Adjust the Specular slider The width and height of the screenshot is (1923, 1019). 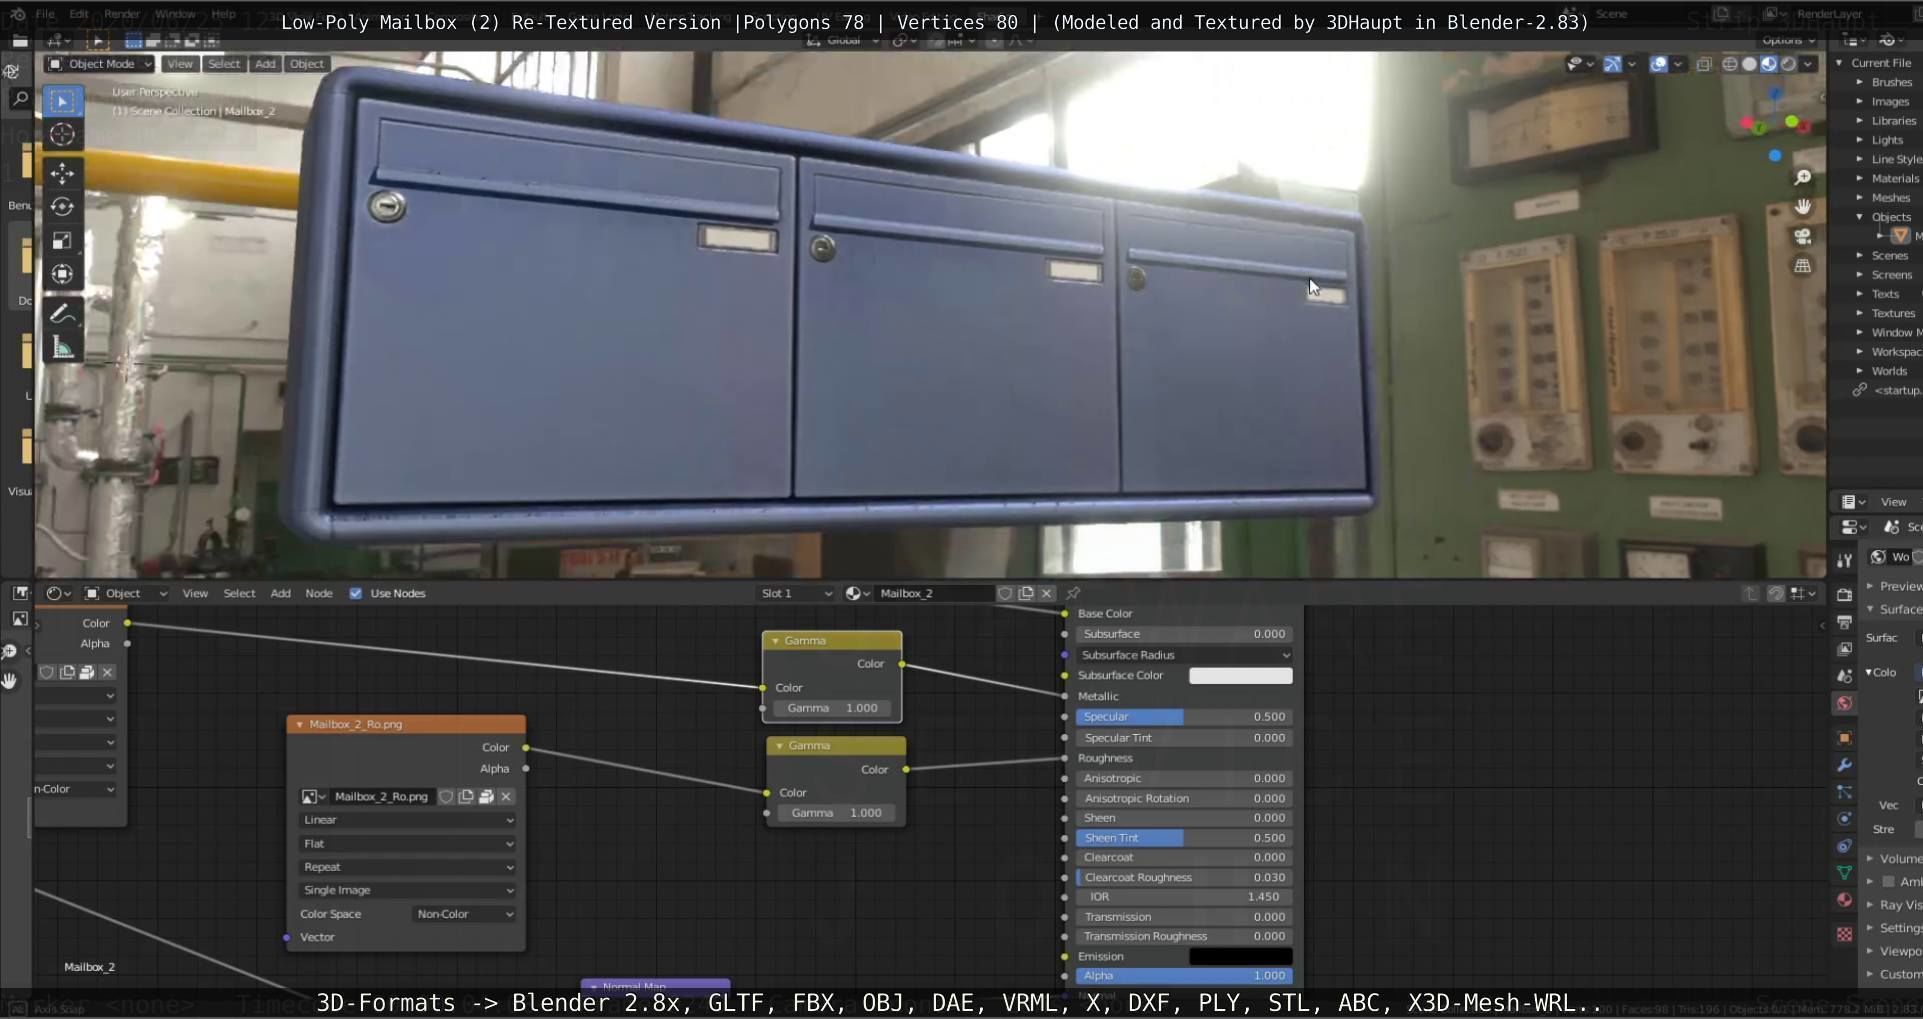[x=1184, y=717]
